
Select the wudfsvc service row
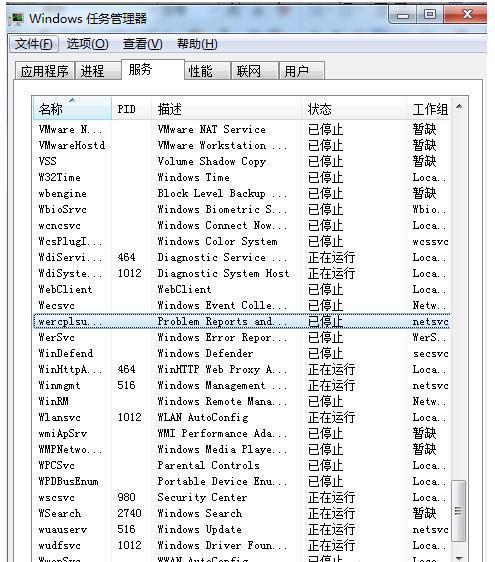tap(242, 546)
